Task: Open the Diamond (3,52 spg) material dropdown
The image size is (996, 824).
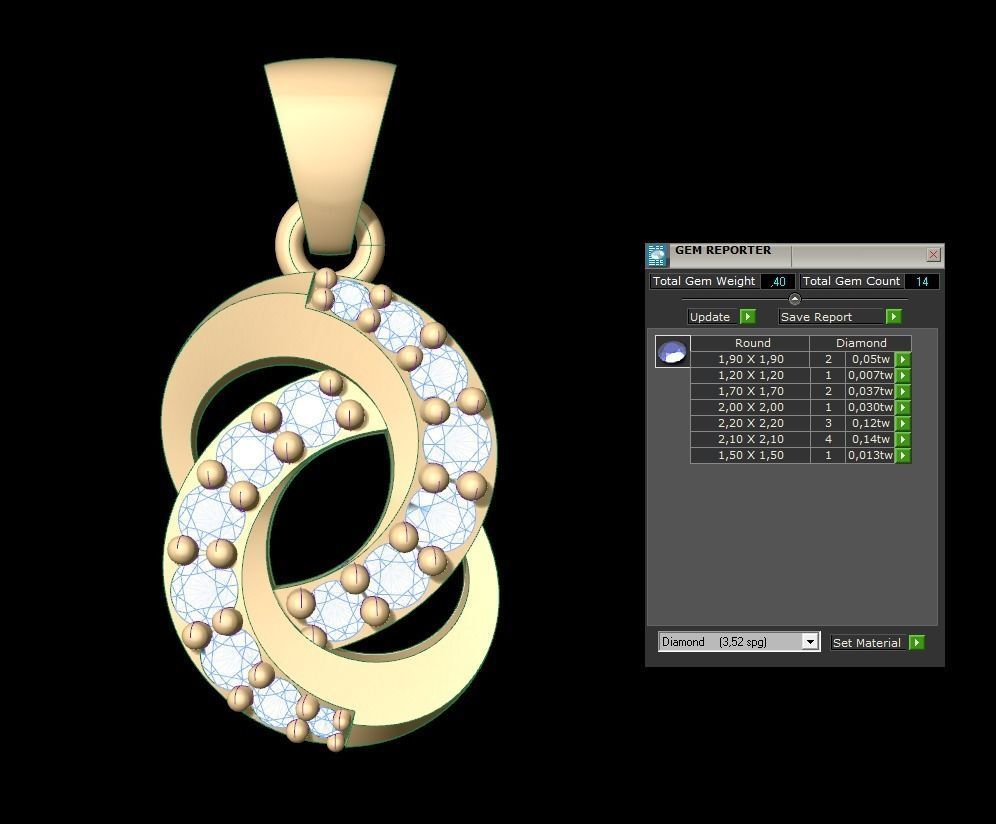Action: [x=809, y=642]
